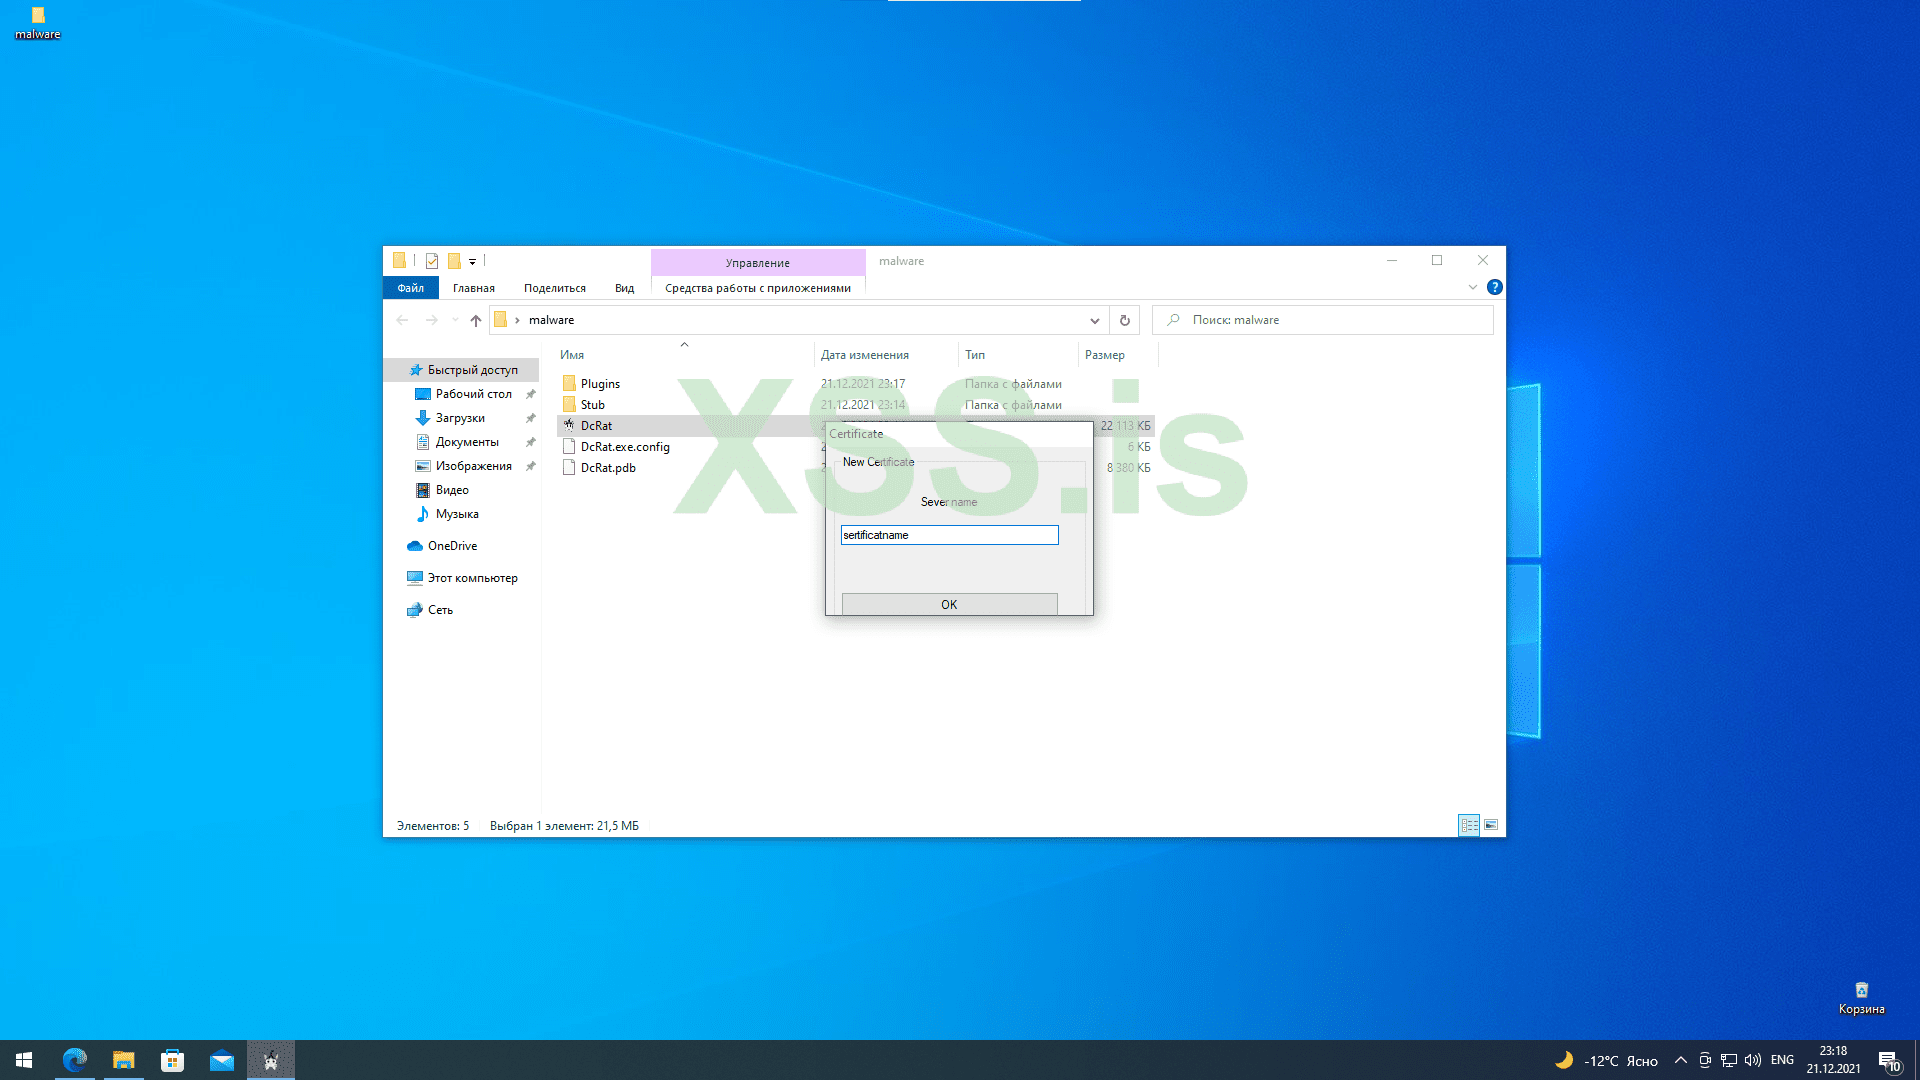Select the DcRat.exe.config file
The image size is (1920, 1080).
624,447
